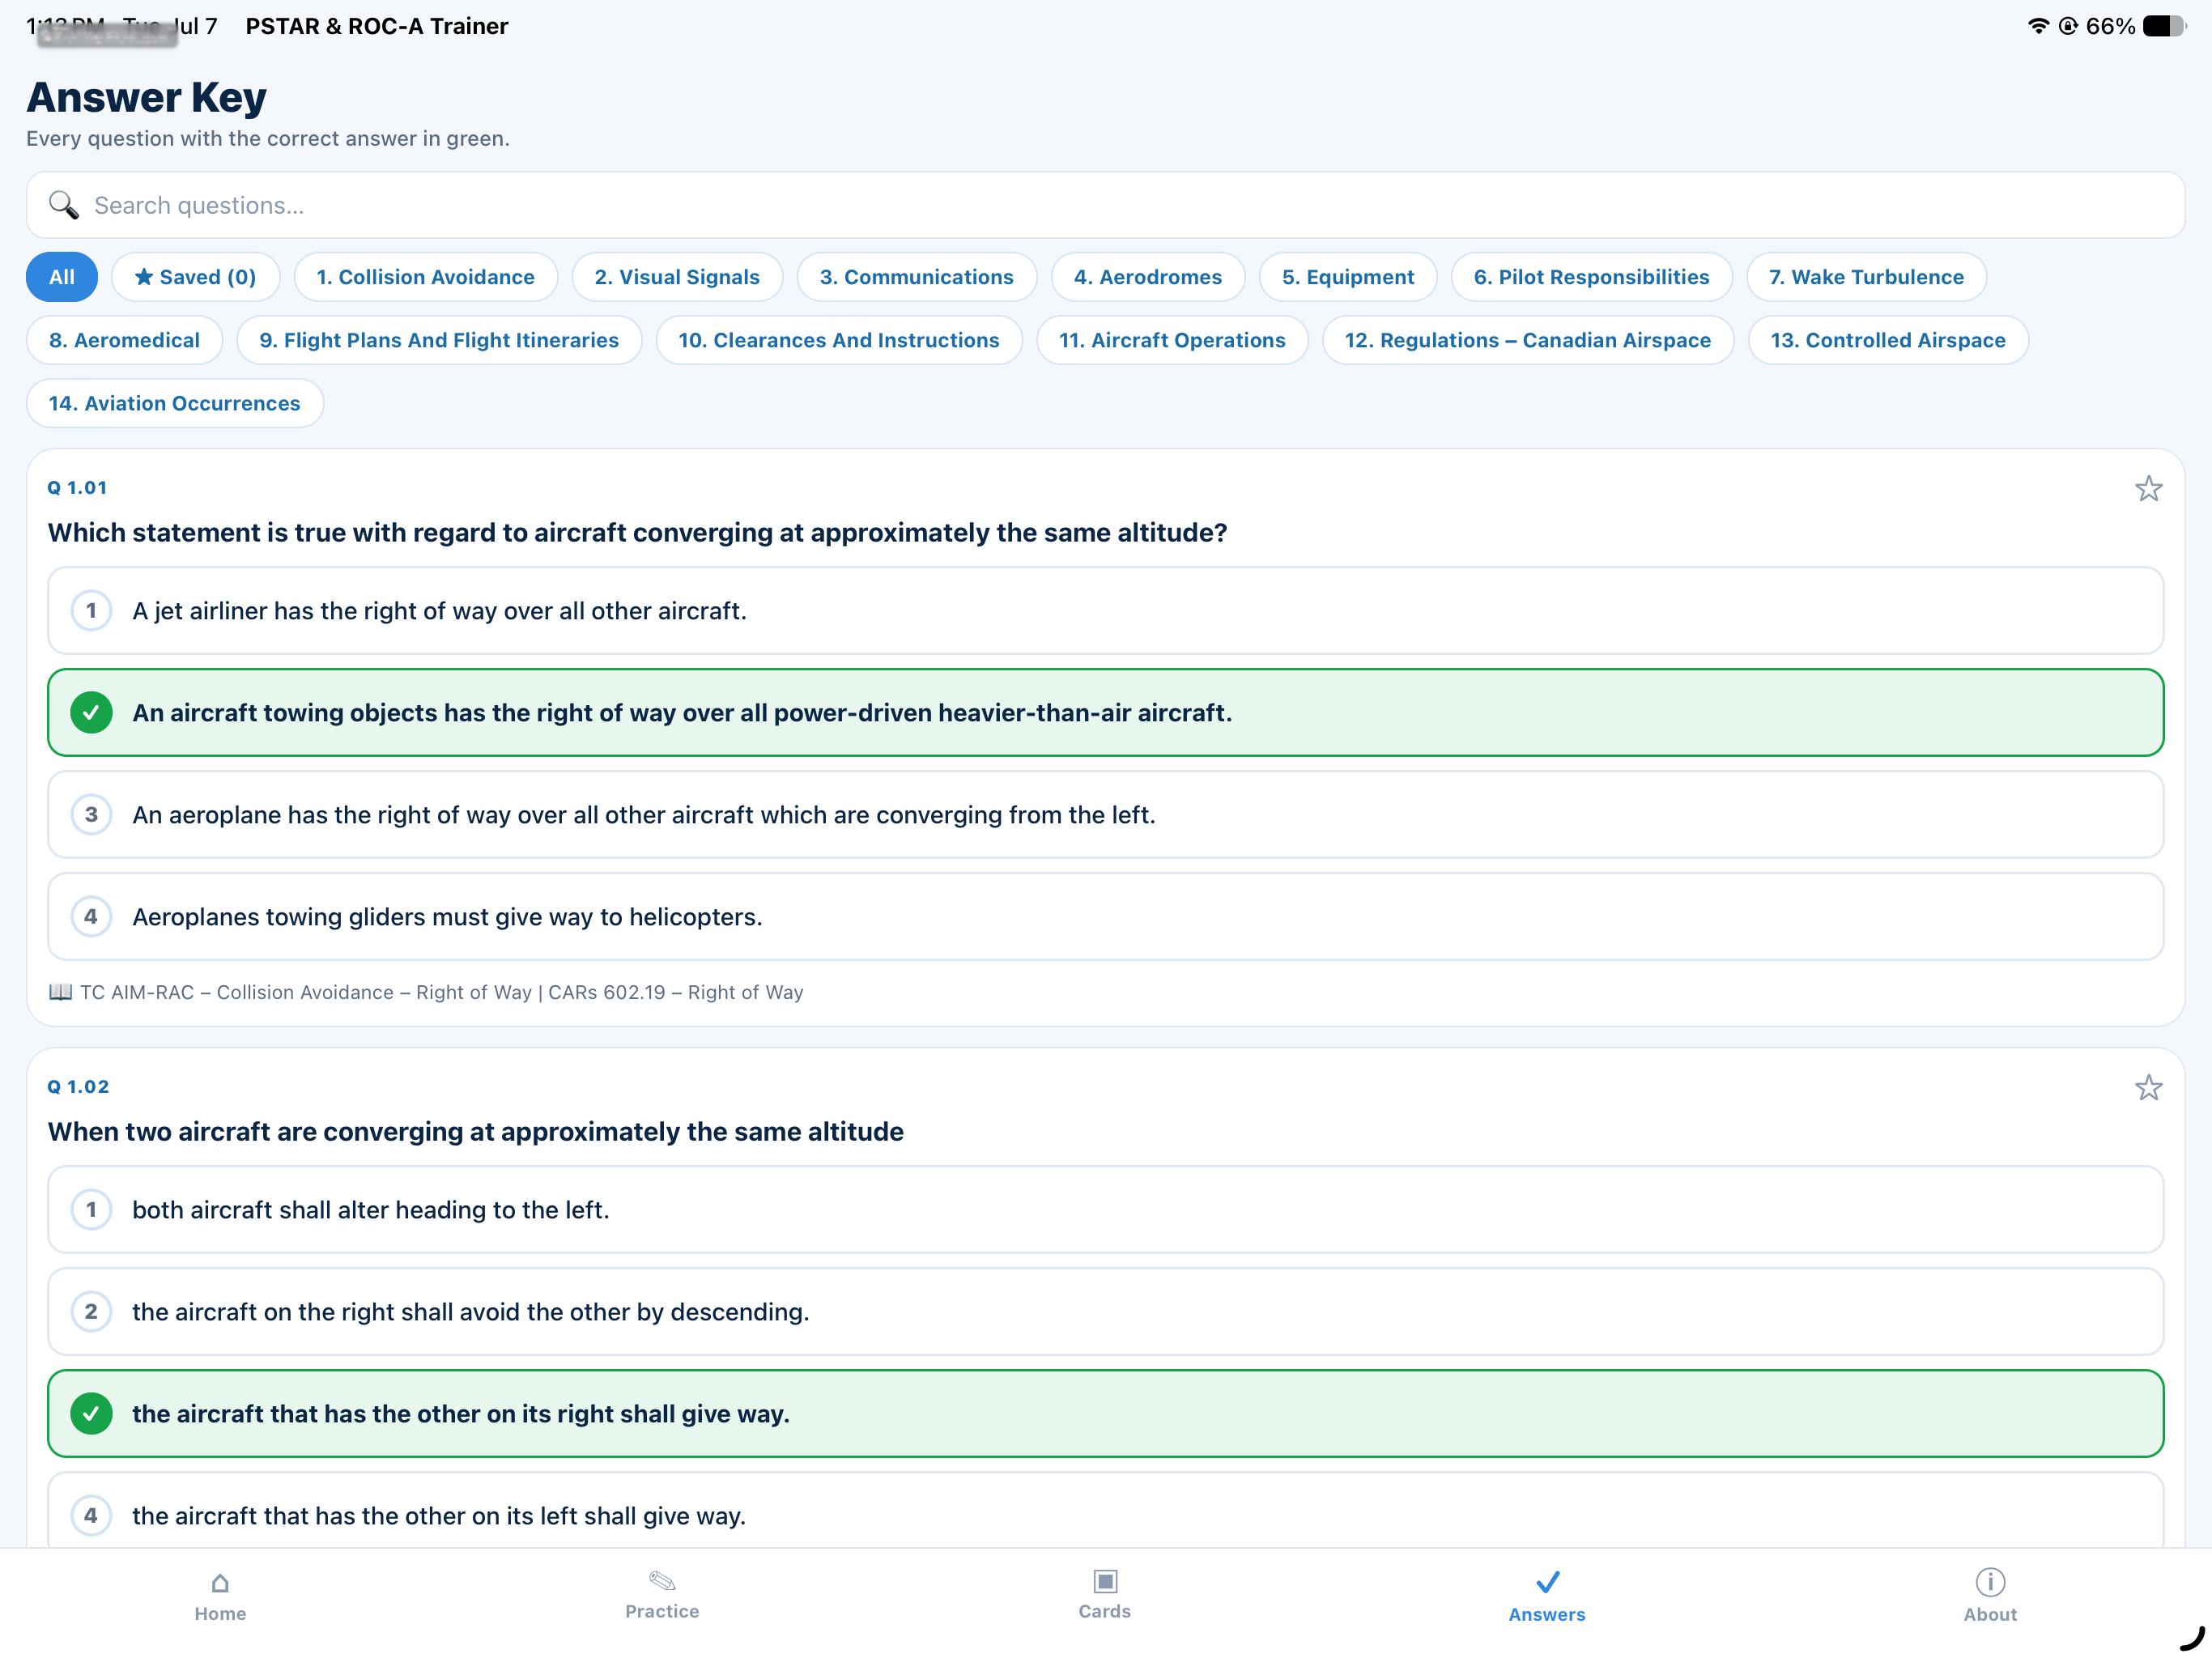Tap the Q 1.02 question text
Screen dimensions: 2212x1658
point(476,1132)
